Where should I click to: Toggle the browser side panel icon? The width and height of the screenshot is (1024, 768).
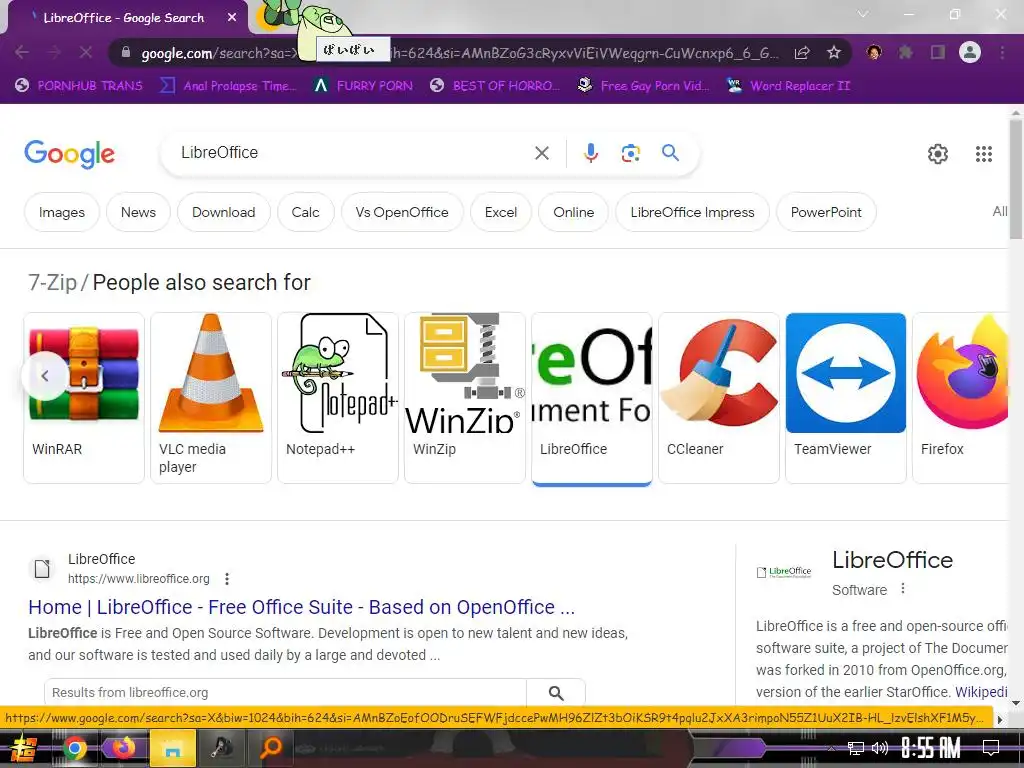[x=938, y=52]
